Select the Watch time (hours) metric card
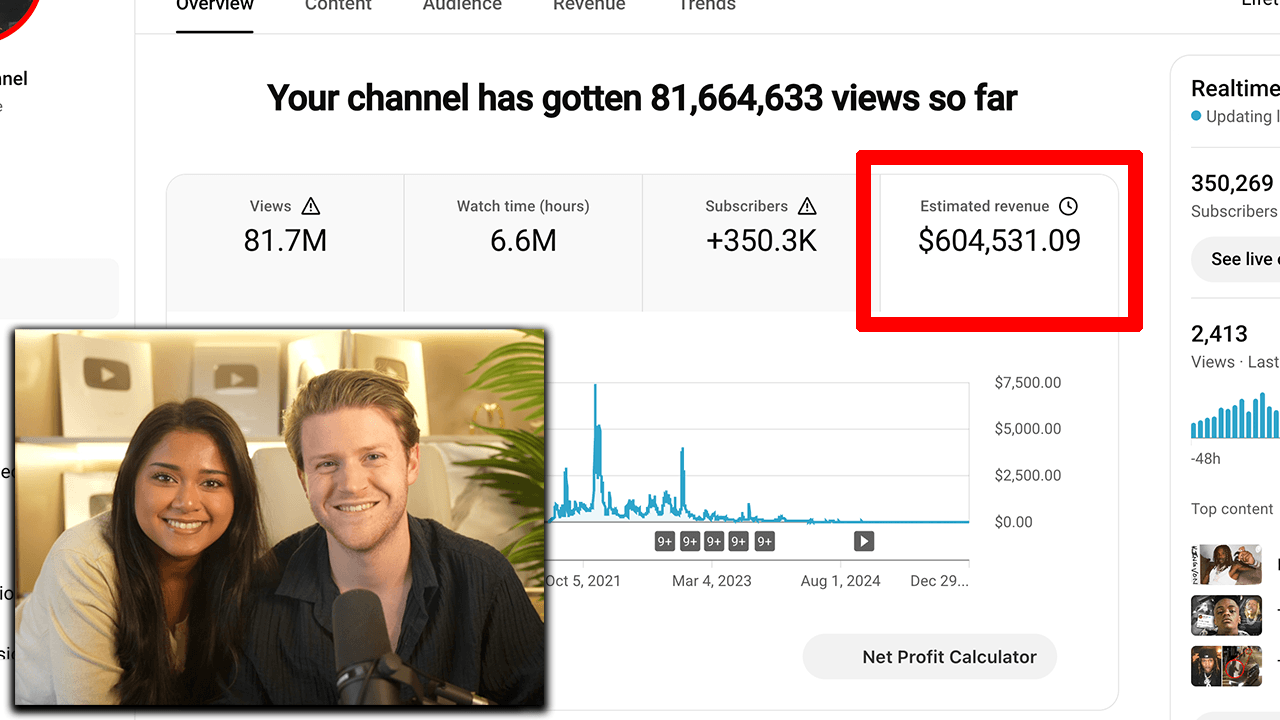 click(x=523, y=243)
